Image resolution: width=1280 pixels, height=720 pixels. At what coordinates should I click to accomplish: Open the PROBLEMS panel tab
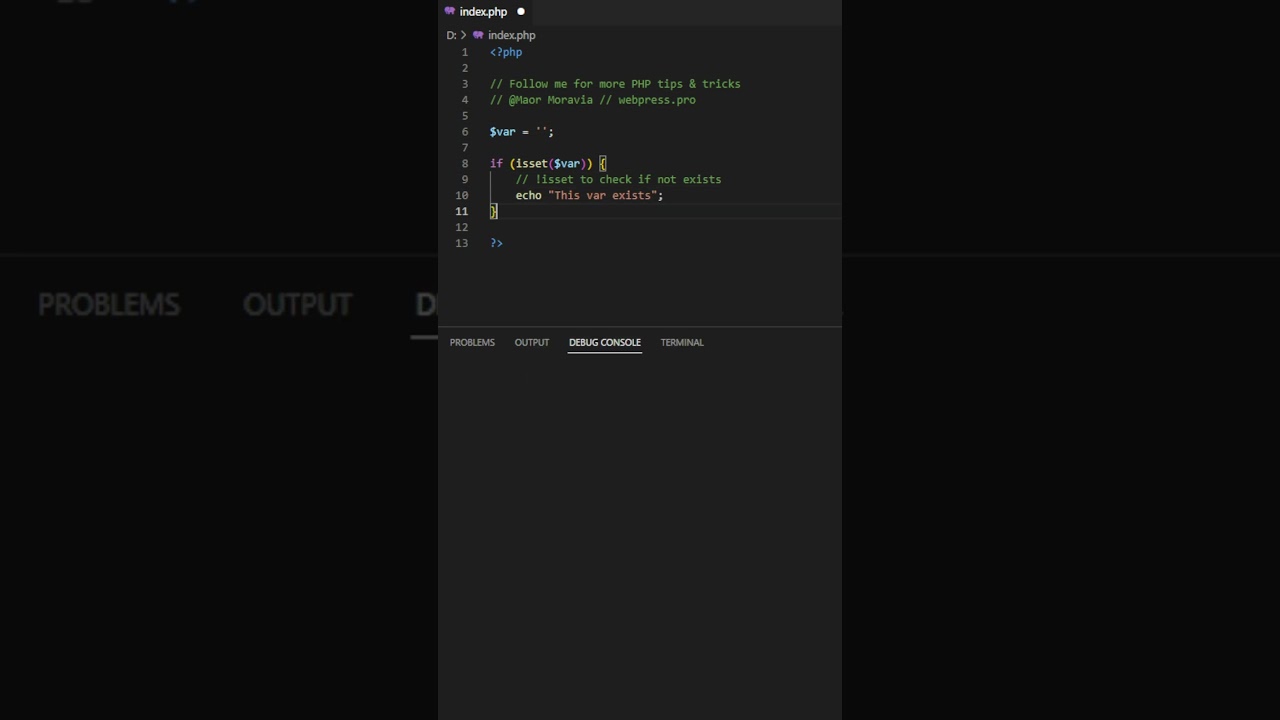[x=472, y=342]
